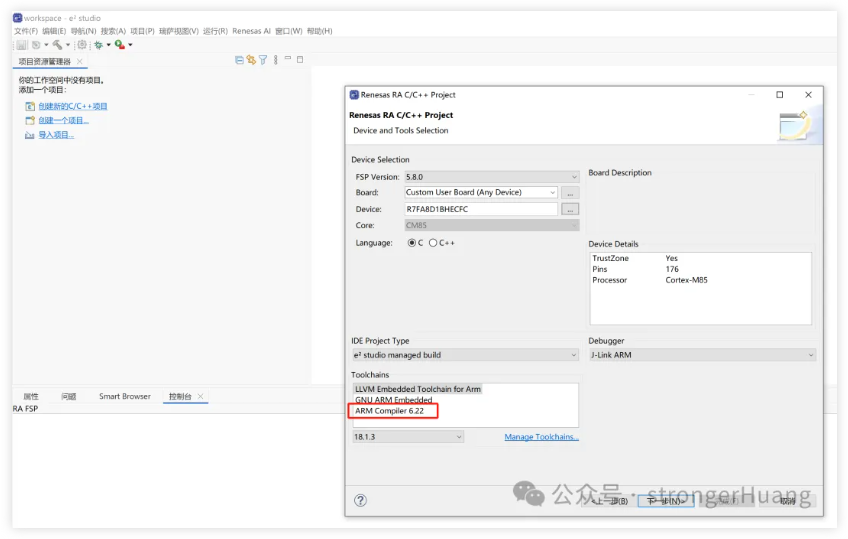The image size is (848, 539).
Task: Open the run icon dropdown arrow
Action: click(130, 45)
